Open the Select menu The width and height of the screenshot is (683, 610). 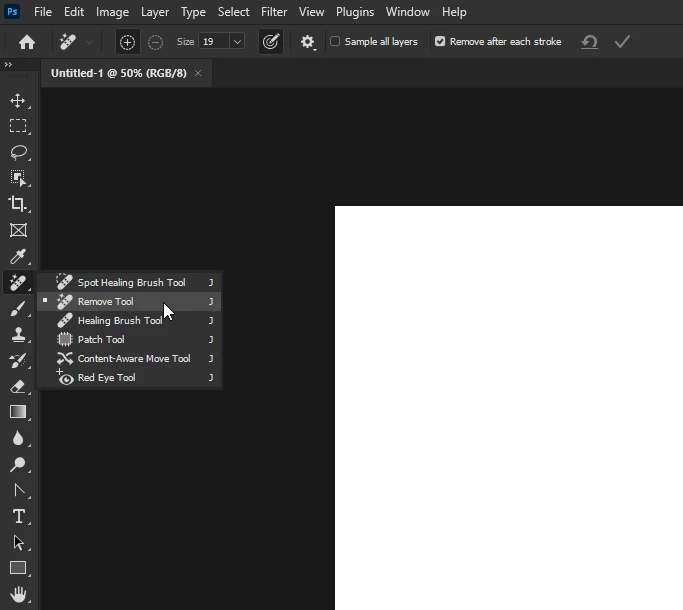coord(233,12)
